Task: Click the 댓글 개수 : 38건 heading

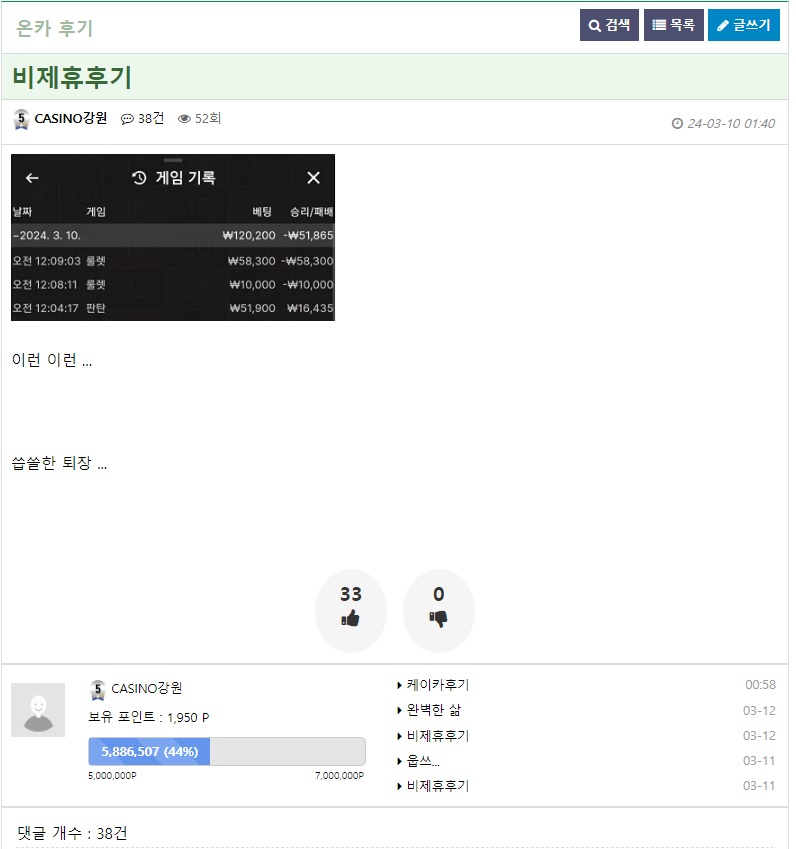Action: click(72, 833)
